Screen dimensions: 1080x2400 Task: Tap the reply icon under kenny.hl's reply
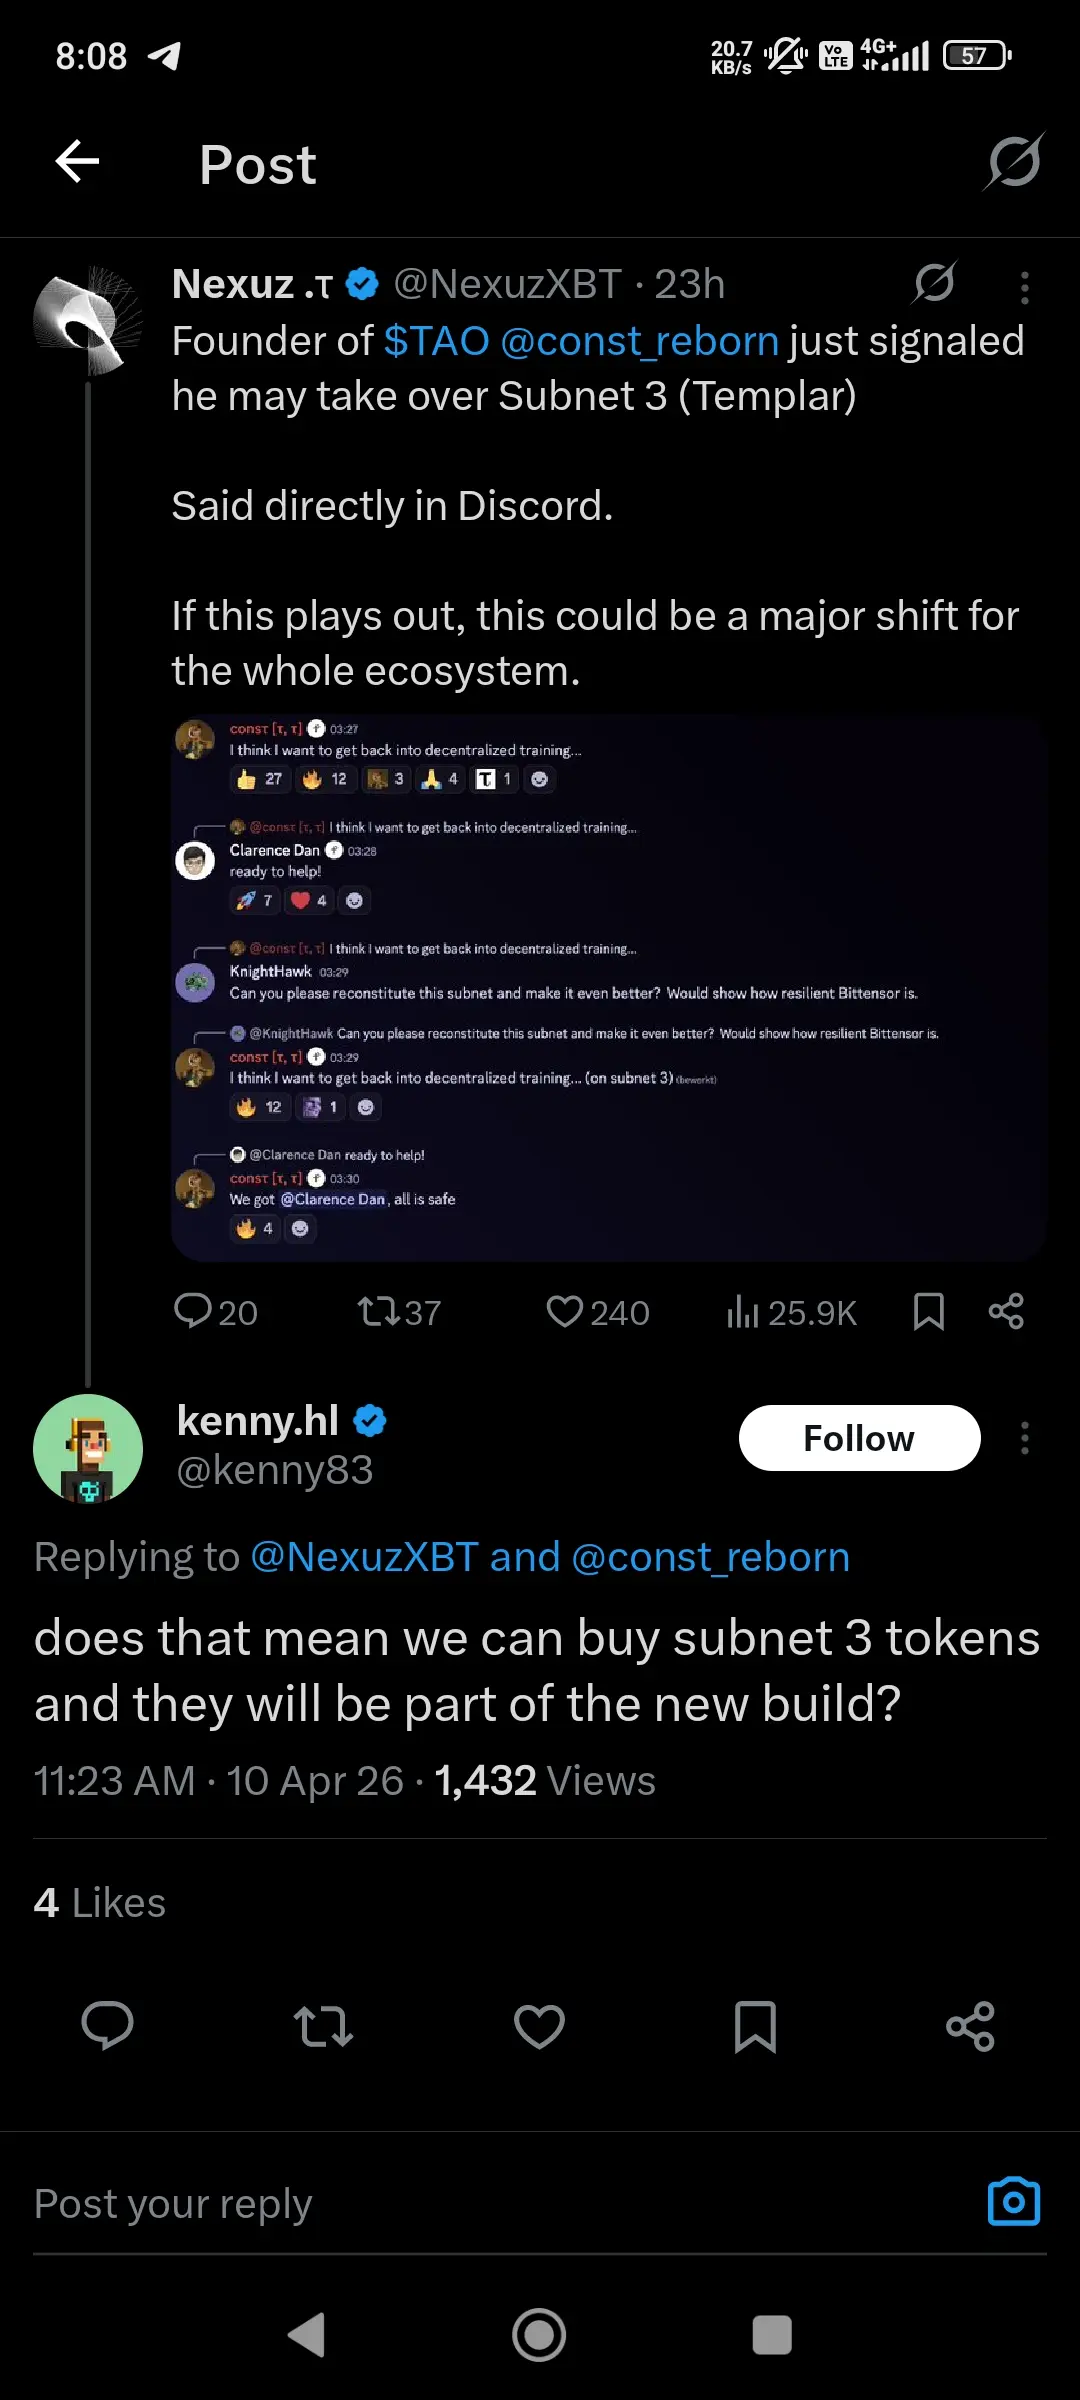(107, 2026)
